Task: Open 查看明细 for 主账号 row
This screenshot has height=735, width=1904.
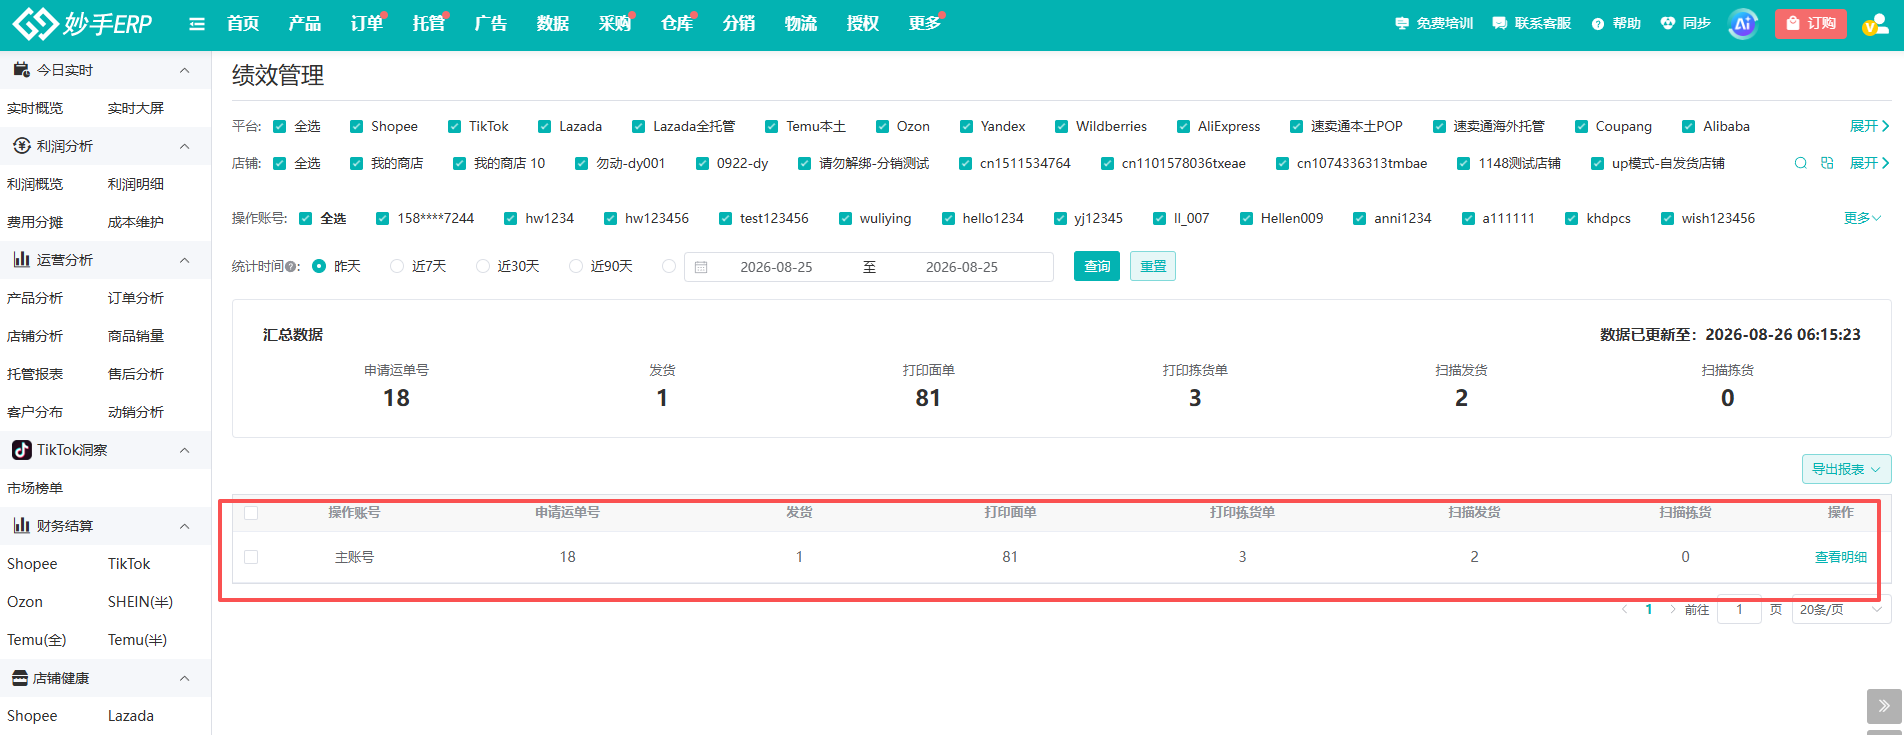Action: tap(1841, 557)
